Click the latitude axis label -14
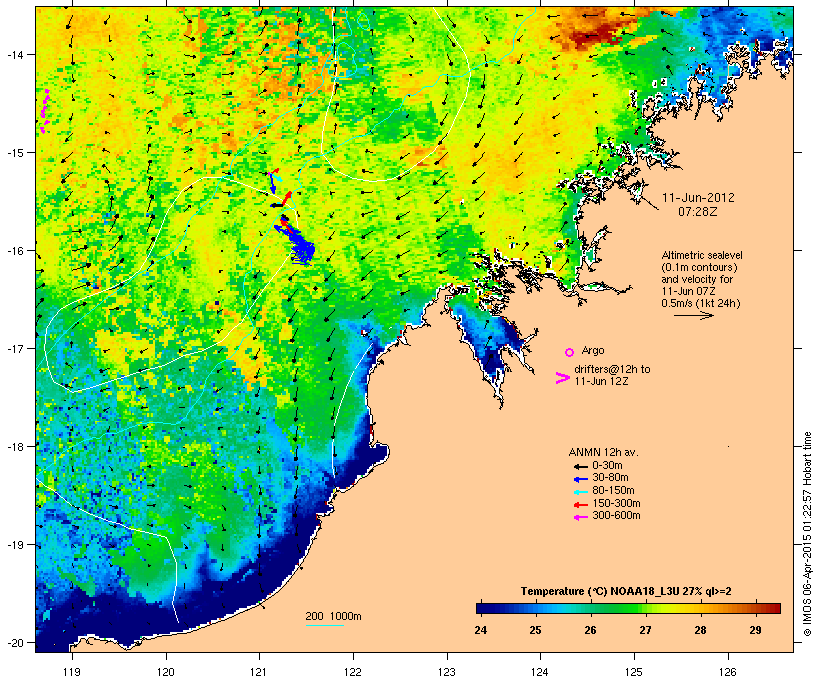The width and height of the screenshot is (820, 680). 14,54
